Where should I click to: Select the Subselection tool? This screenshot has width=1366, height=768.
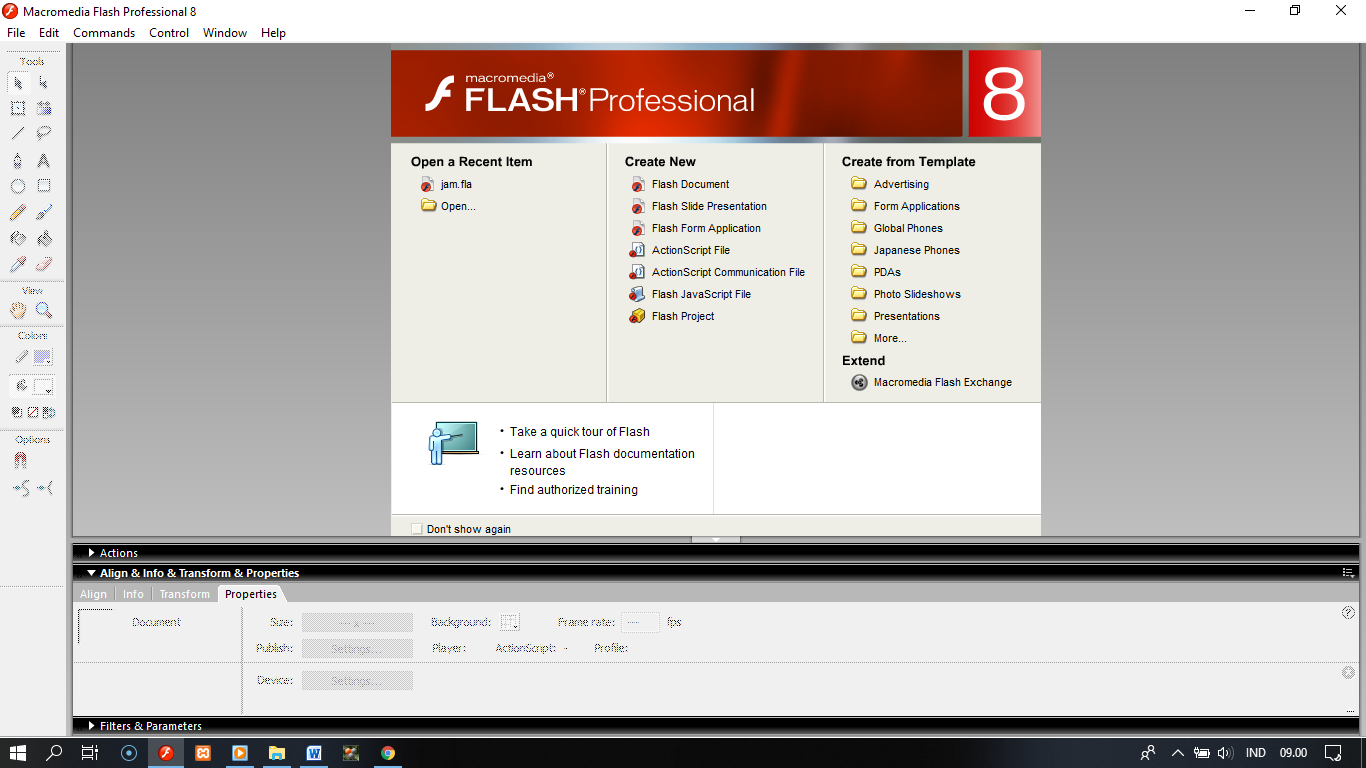pos(44,82)
